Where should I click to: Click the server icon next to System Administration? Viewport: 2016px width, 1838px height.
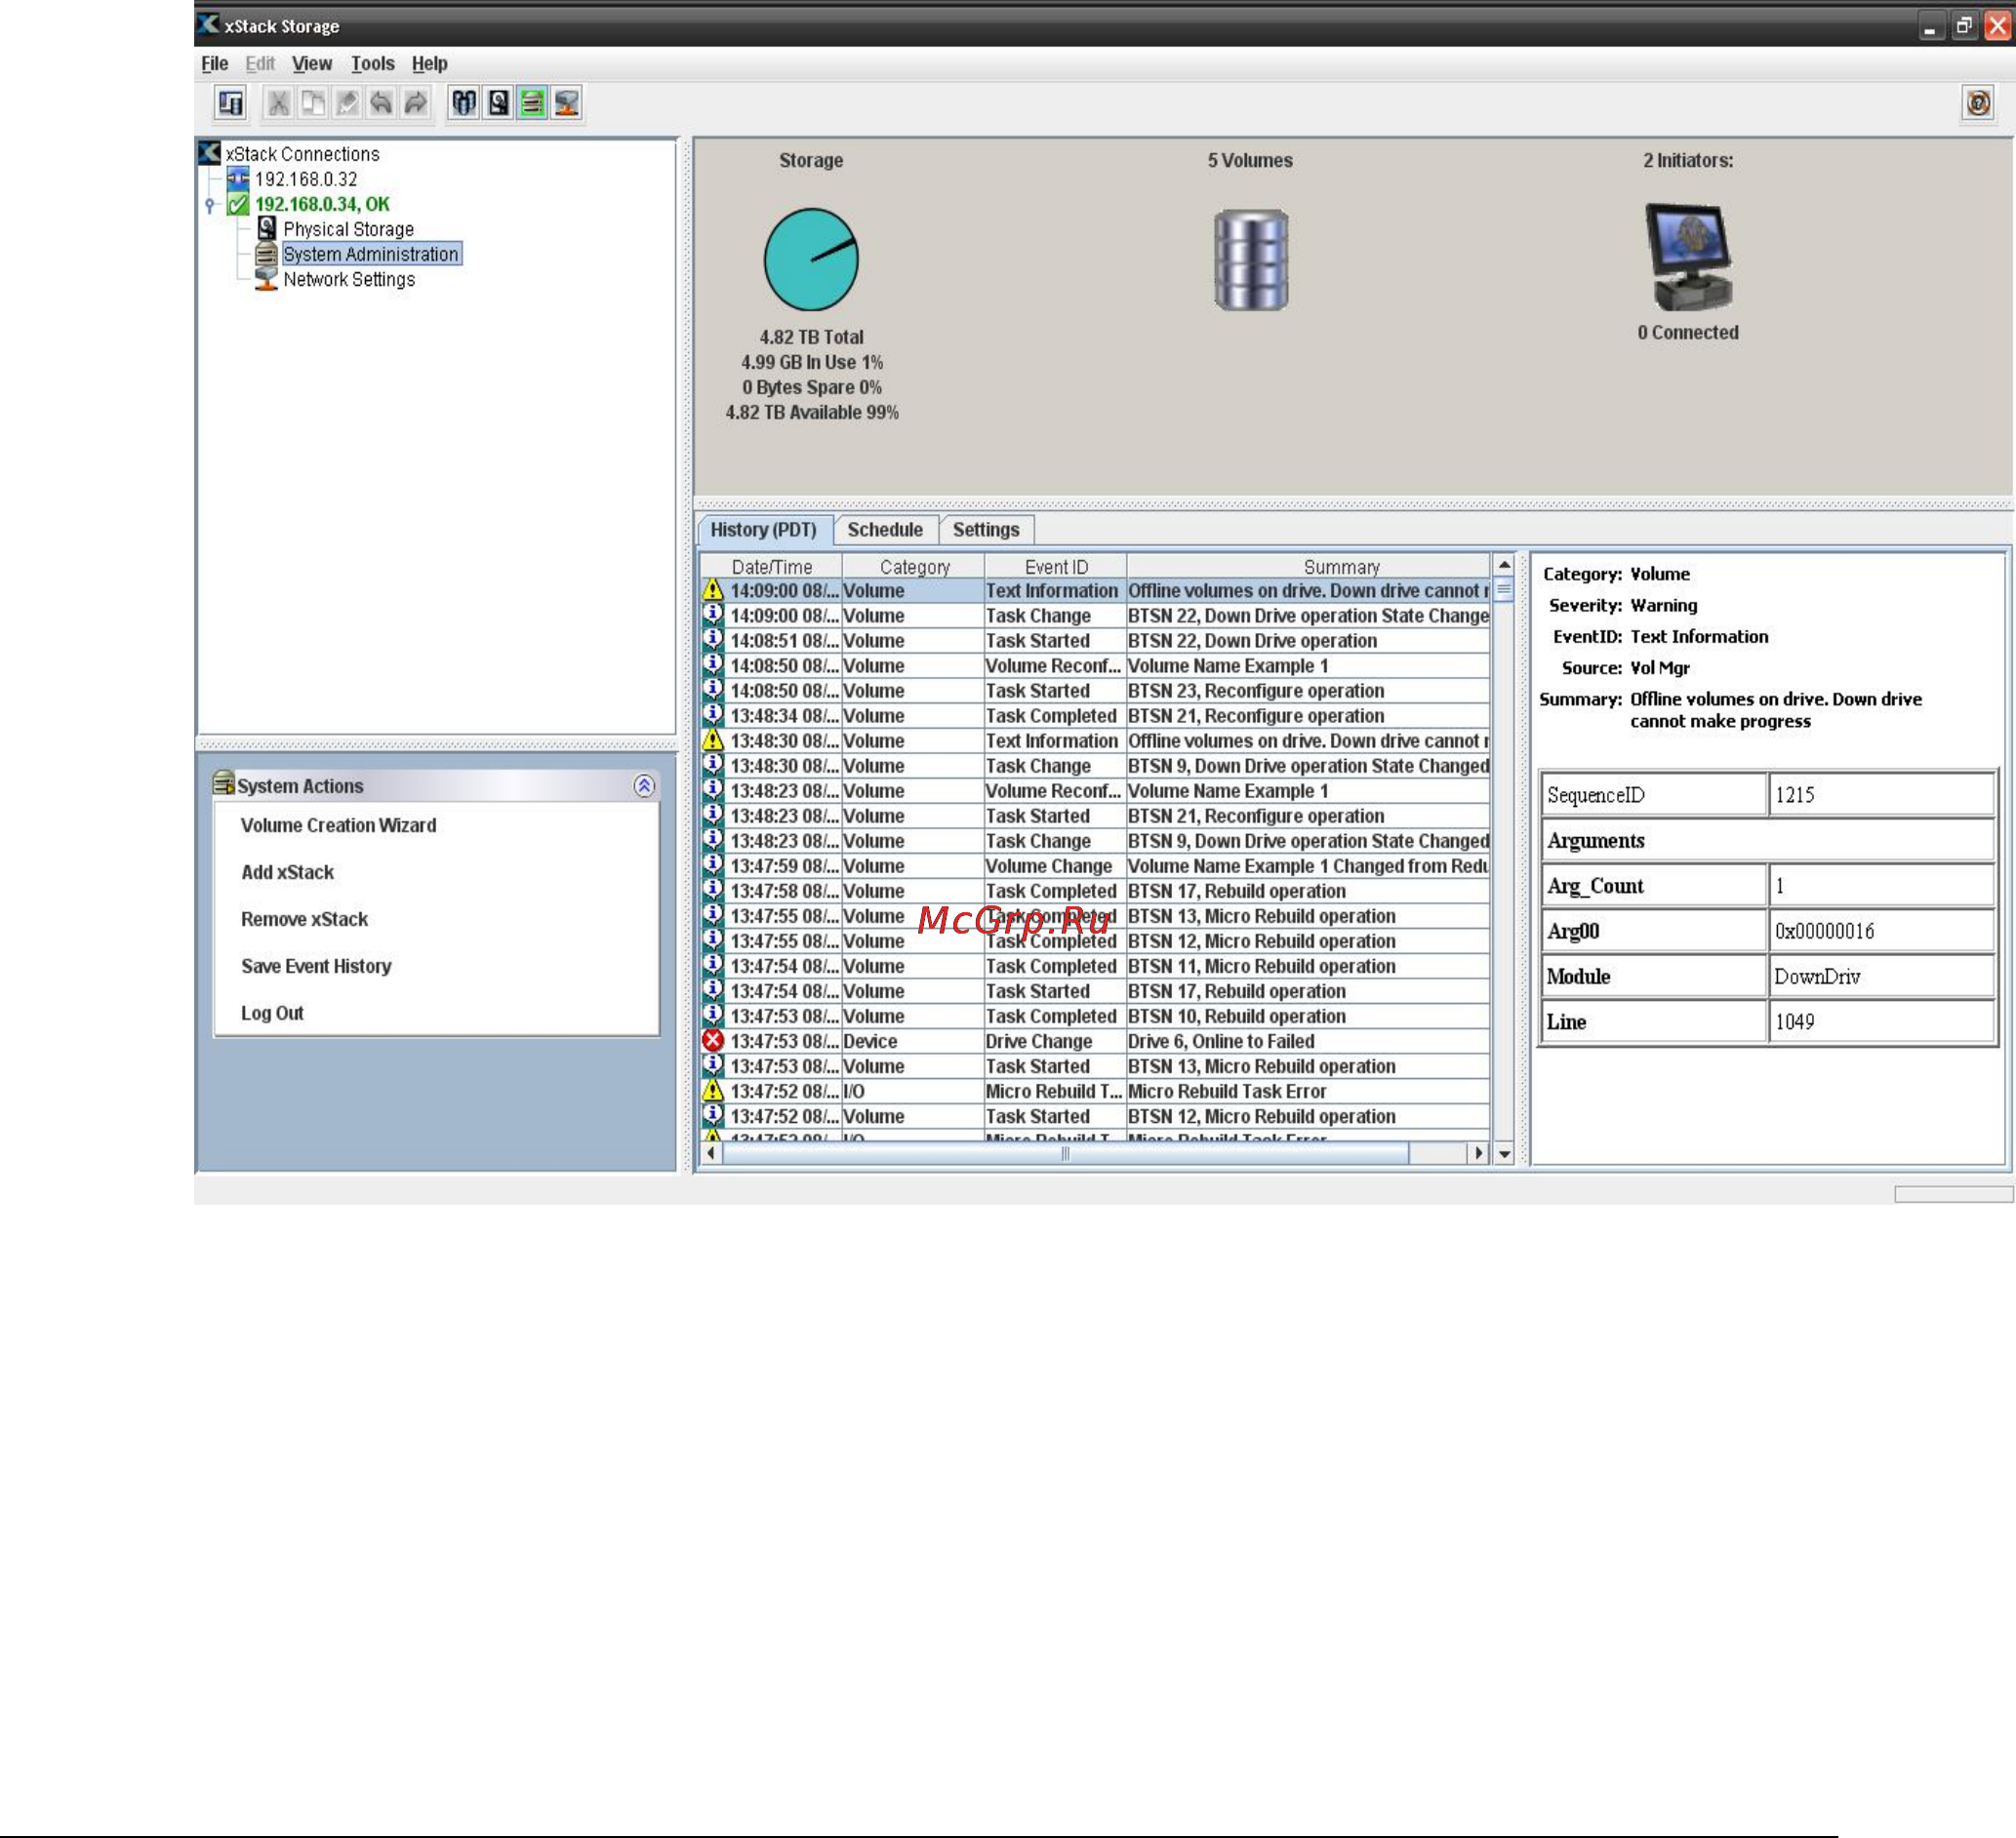pos(266,253)
